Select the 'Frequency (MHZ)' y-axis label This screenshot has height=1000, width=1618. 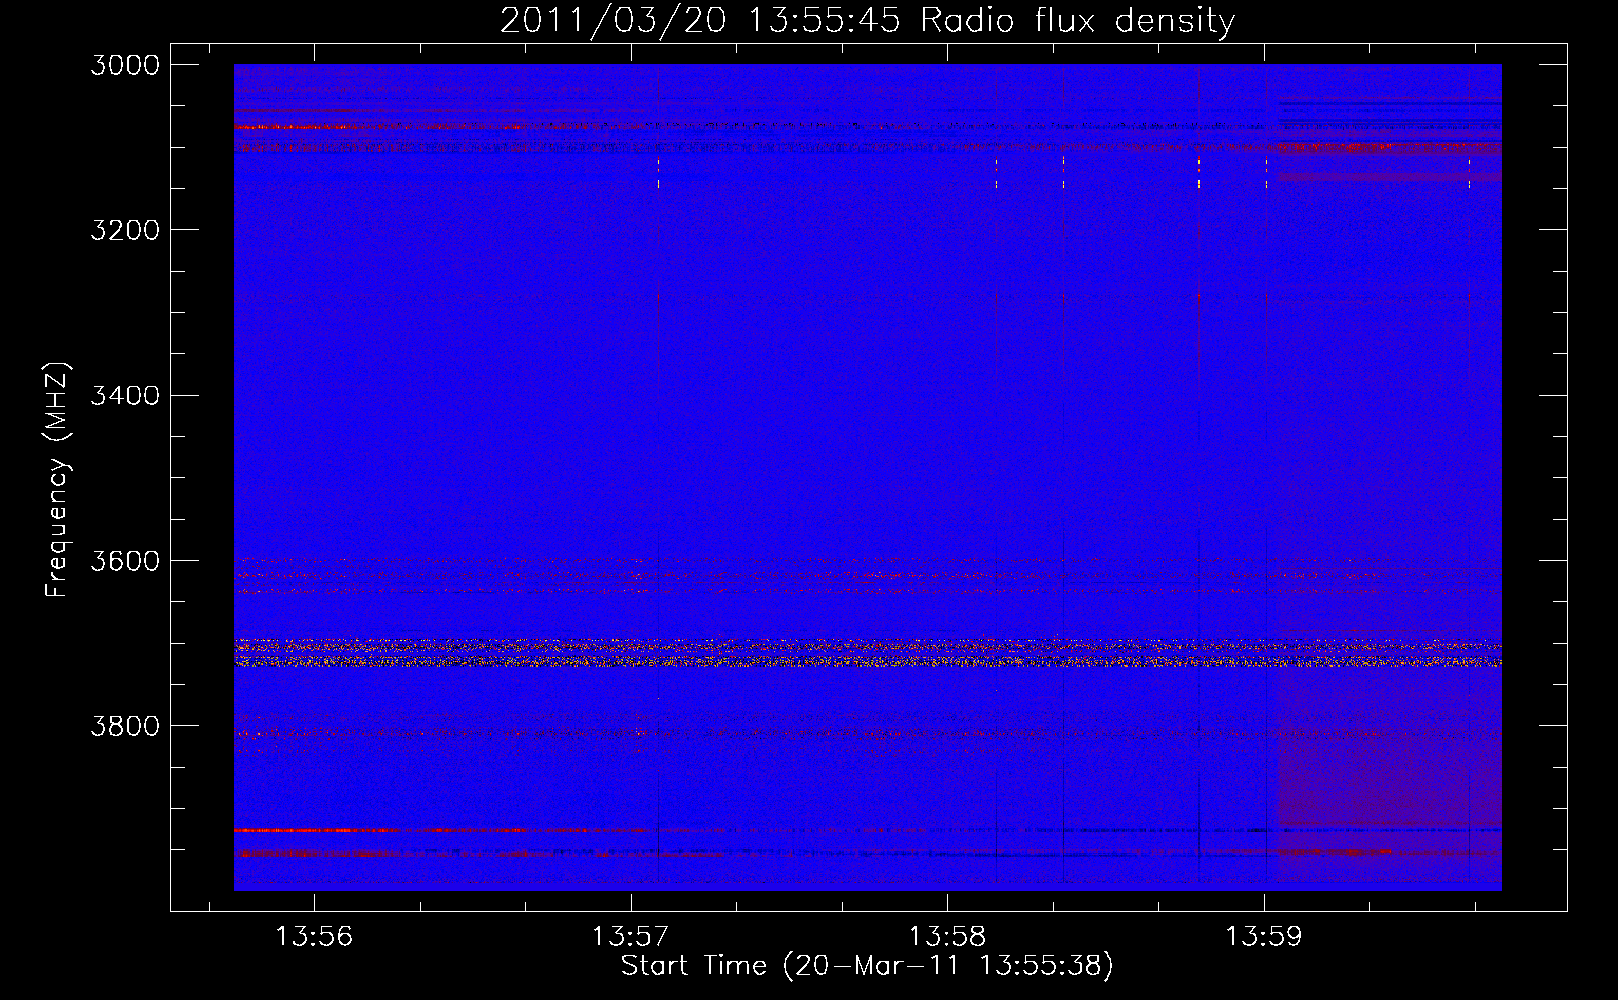tap(57, 480)
